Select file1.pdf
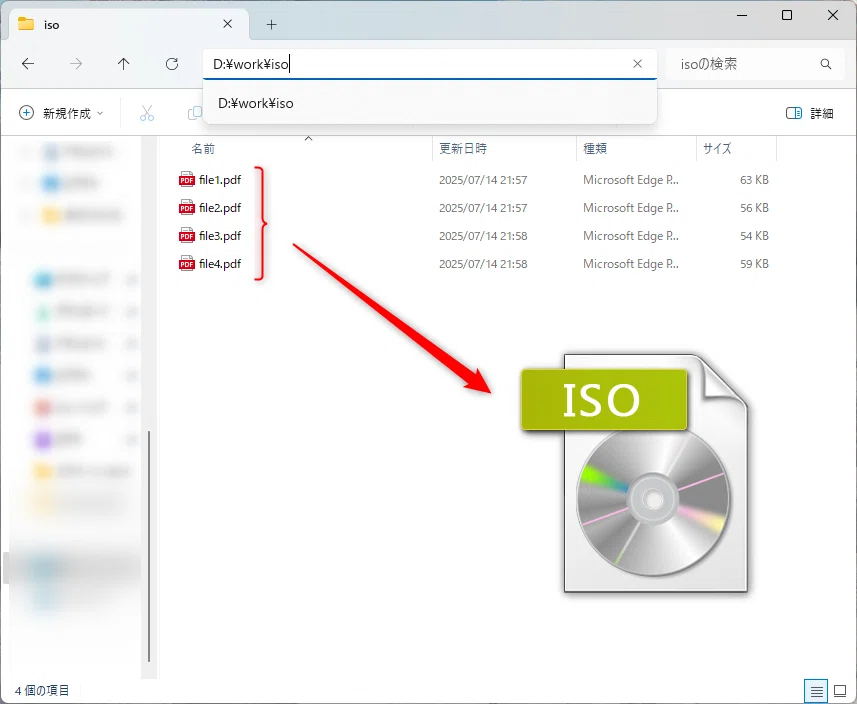The image size is (857, 704). (220, 180)
